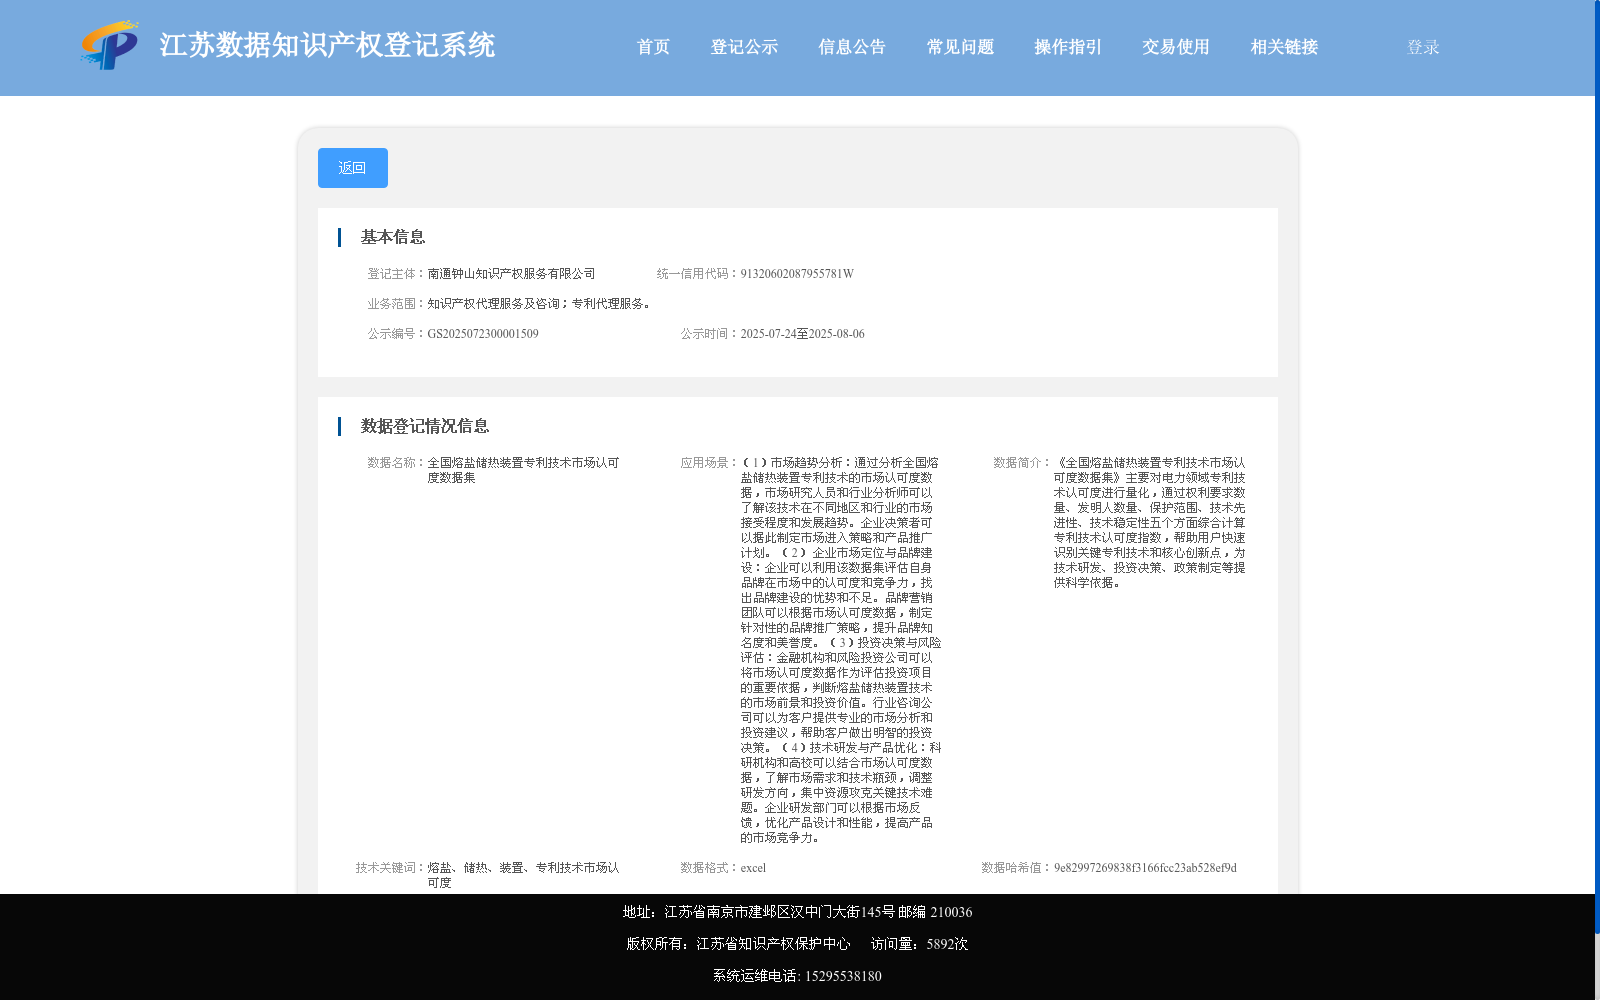Image resolution: width=1600 pixels, height=1000 pixels.
Task: Select credit code 91320602087955781W
Action: [x=797, y=274]
